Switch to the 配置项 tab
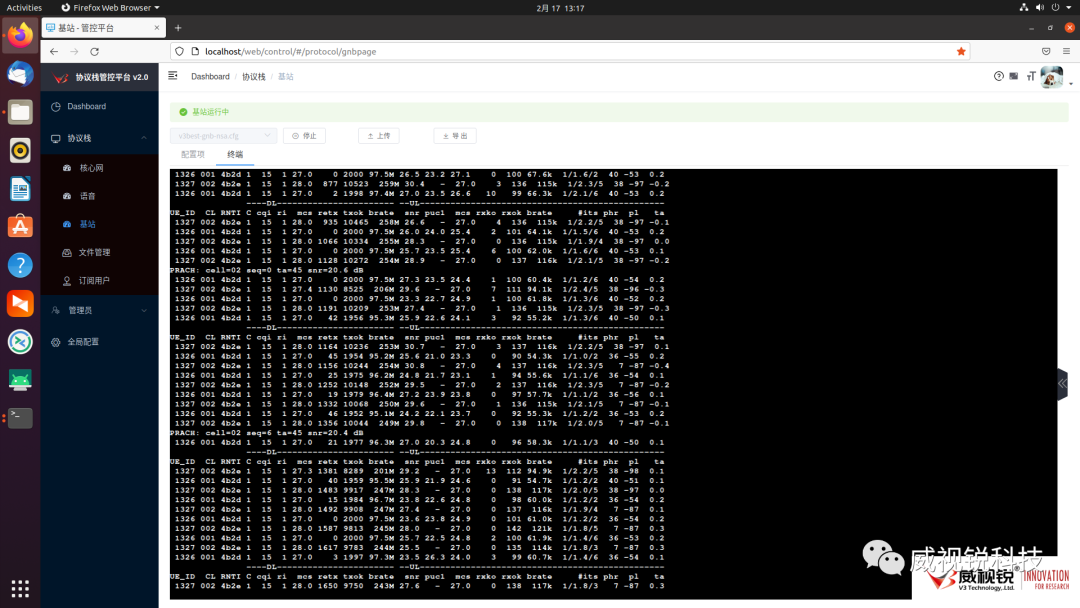Screen dimensions: 1080x608 point(193,154)
